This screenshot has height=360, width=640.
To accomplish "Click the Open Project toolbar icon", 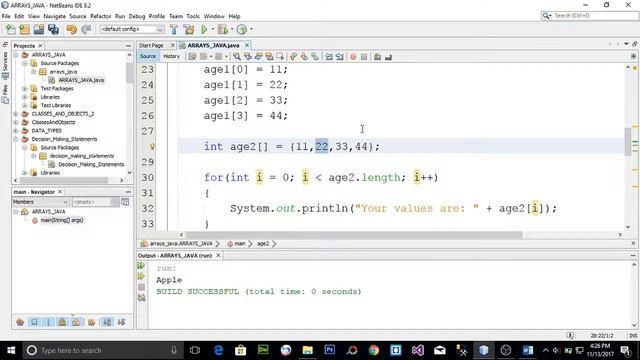I will [39, 29].
